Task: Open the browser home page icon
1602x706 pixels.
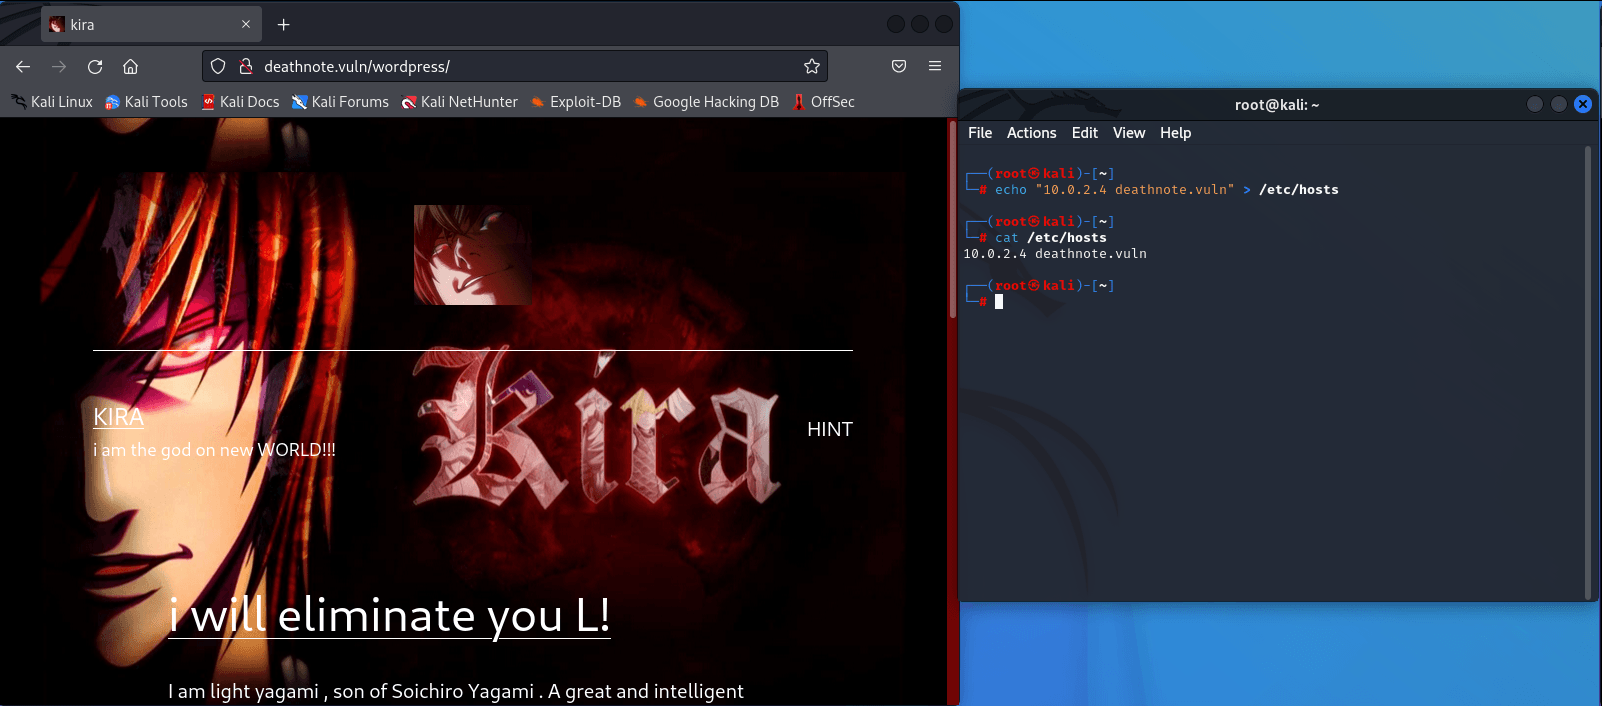Action: pos(130,66)
